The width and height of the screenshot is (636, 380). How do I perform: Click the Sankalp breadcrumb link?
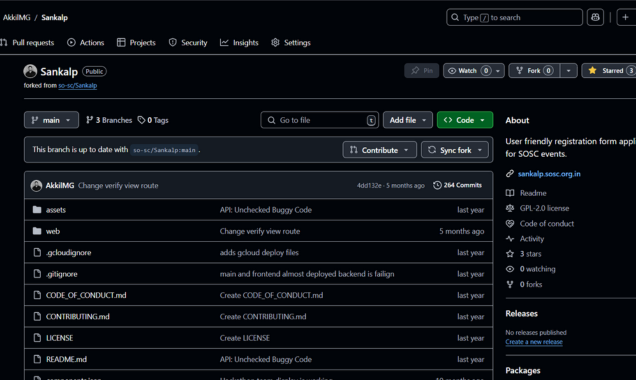(x=54, y=17)
